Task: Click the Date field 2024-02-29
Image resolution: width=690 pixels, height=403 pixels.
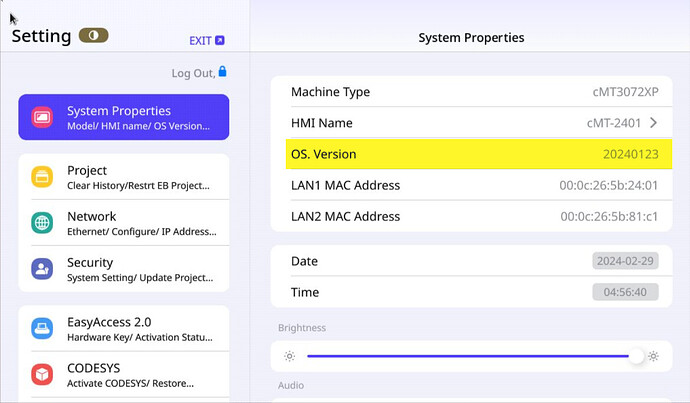Action: pos(625,262)
